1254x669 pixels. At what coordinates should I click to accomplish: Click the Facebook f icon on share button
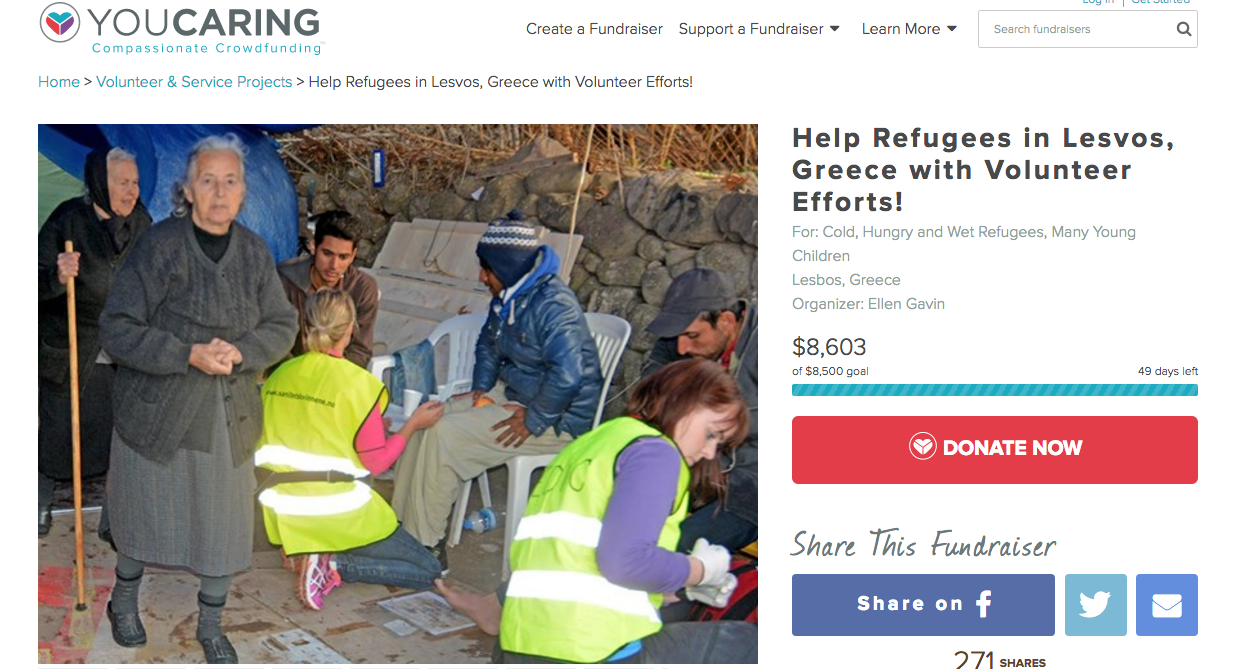(984, 603)
